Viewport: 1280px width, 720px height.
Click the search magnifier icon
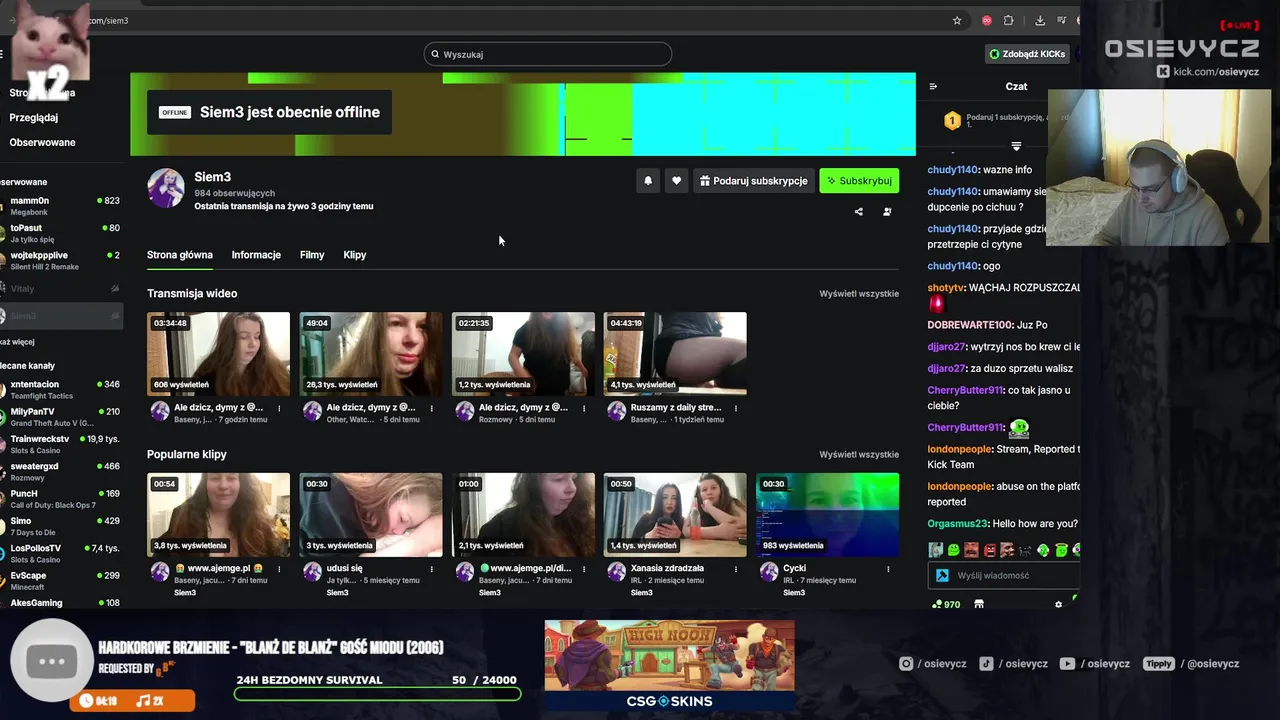point(435,54)
